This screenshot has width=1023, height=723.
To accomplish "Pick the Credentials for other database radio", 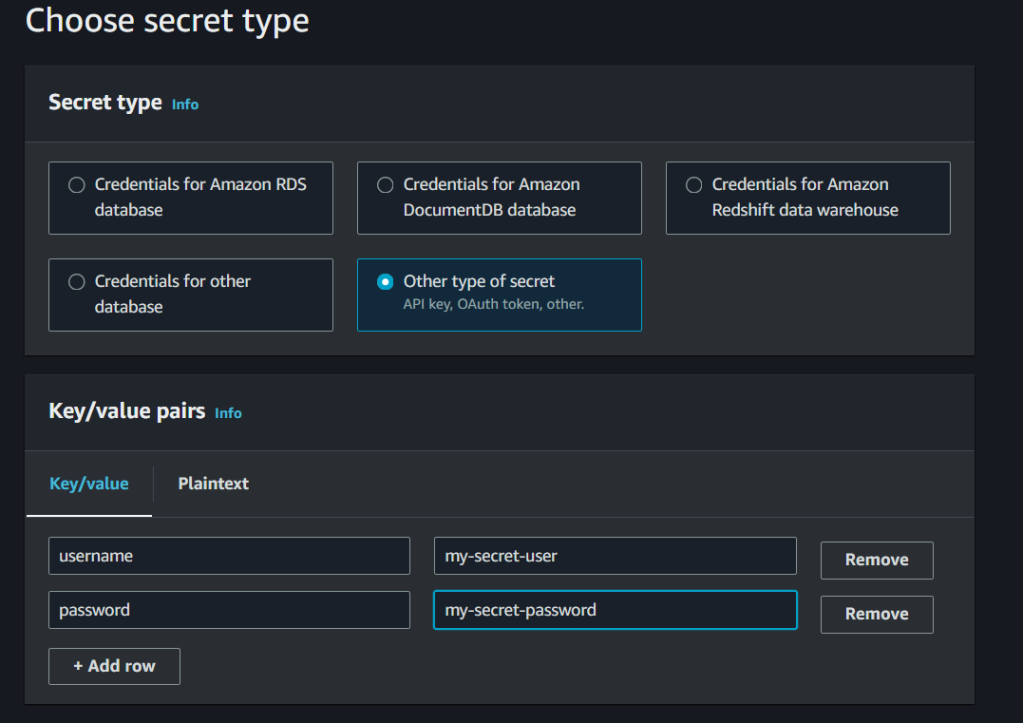I will pos(75,282).
